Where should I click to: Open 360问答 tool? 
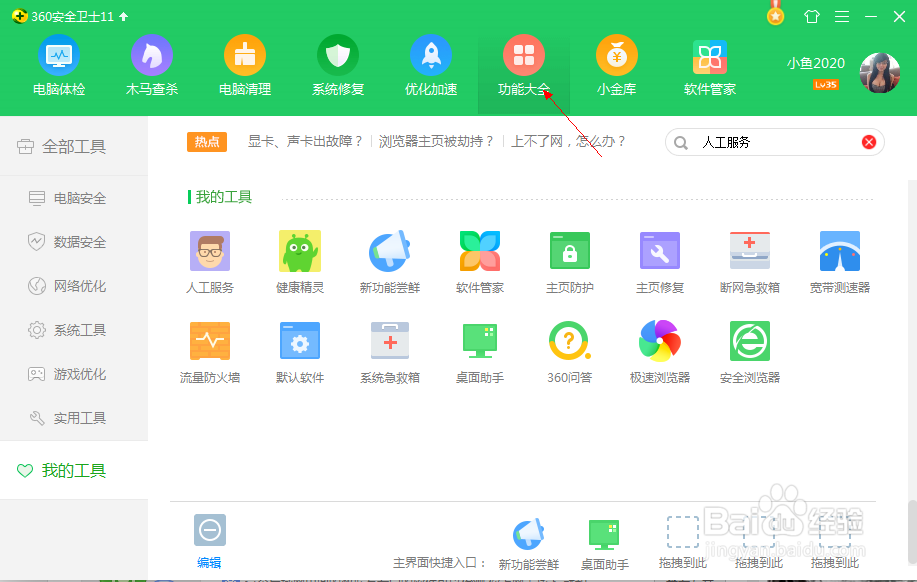[570, 352]
